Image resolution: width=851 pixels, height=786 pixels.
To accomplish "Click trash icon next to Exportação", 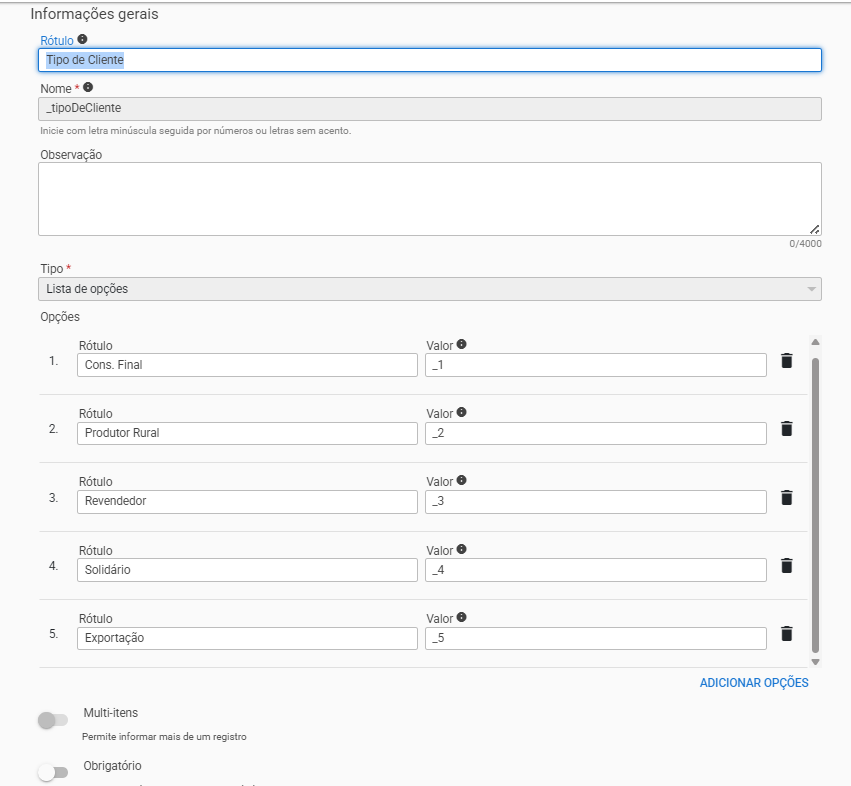I will pos(786,633).
